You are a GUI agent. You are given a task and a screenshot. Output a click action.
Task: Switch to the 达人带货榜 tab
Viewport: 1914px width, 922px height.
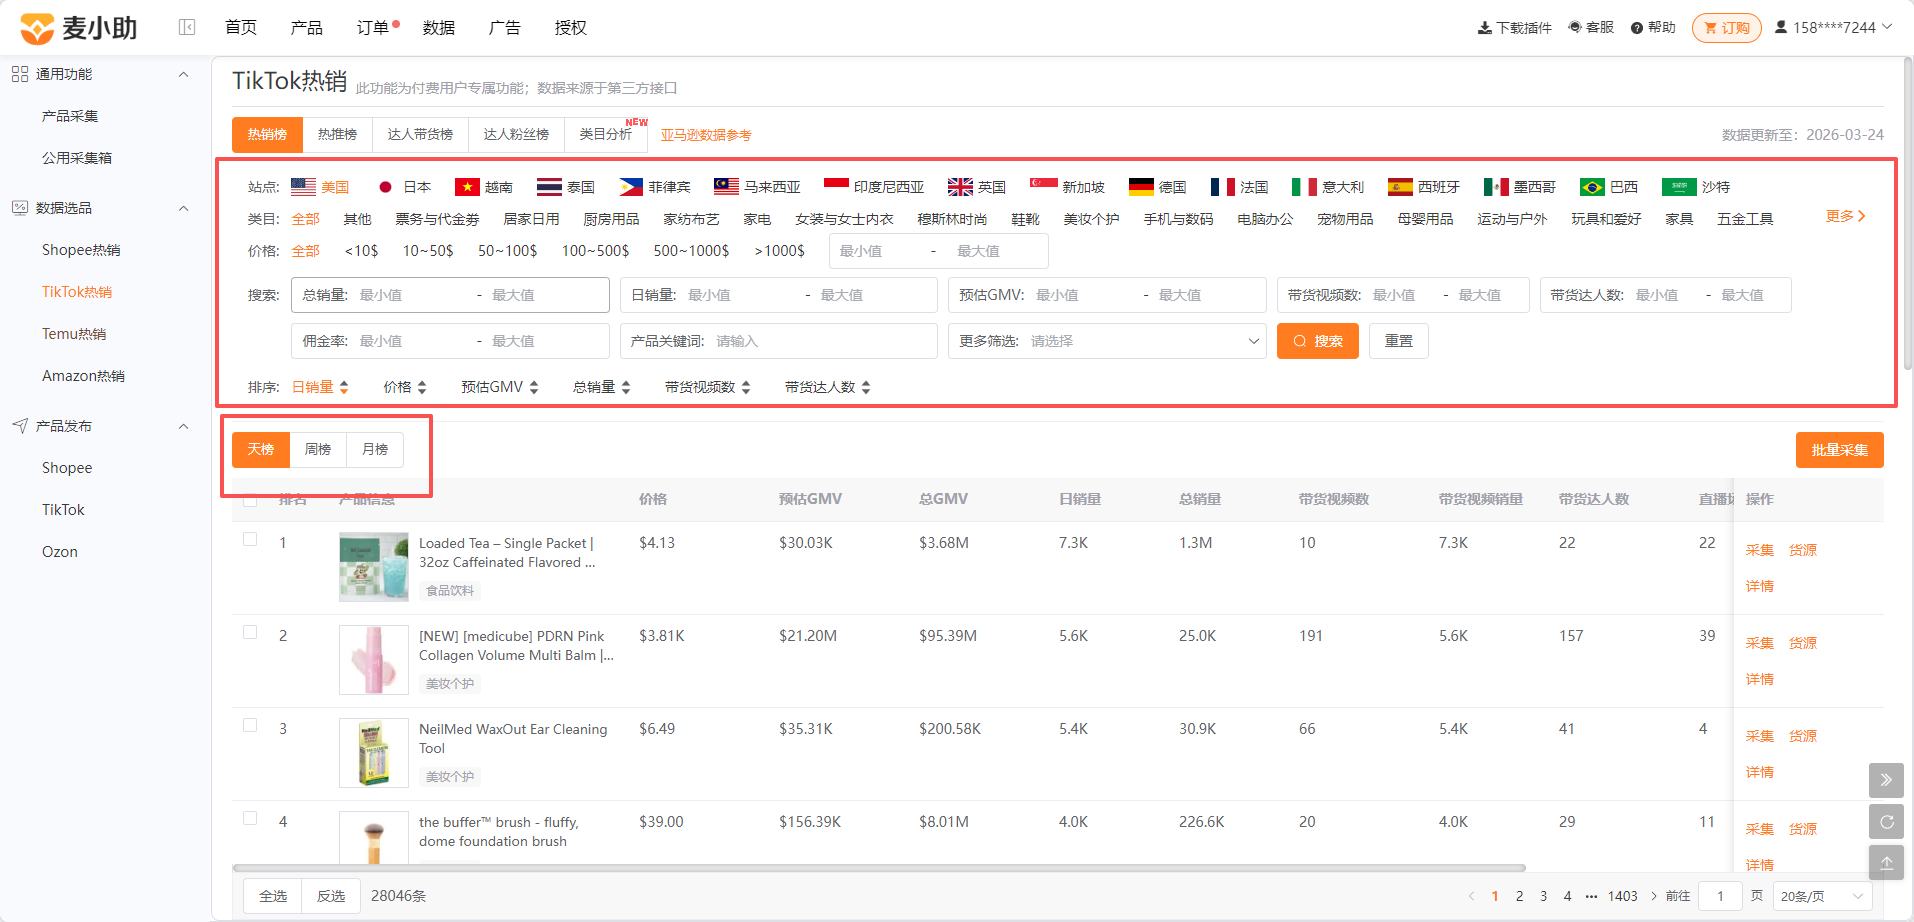coord(420,134)
